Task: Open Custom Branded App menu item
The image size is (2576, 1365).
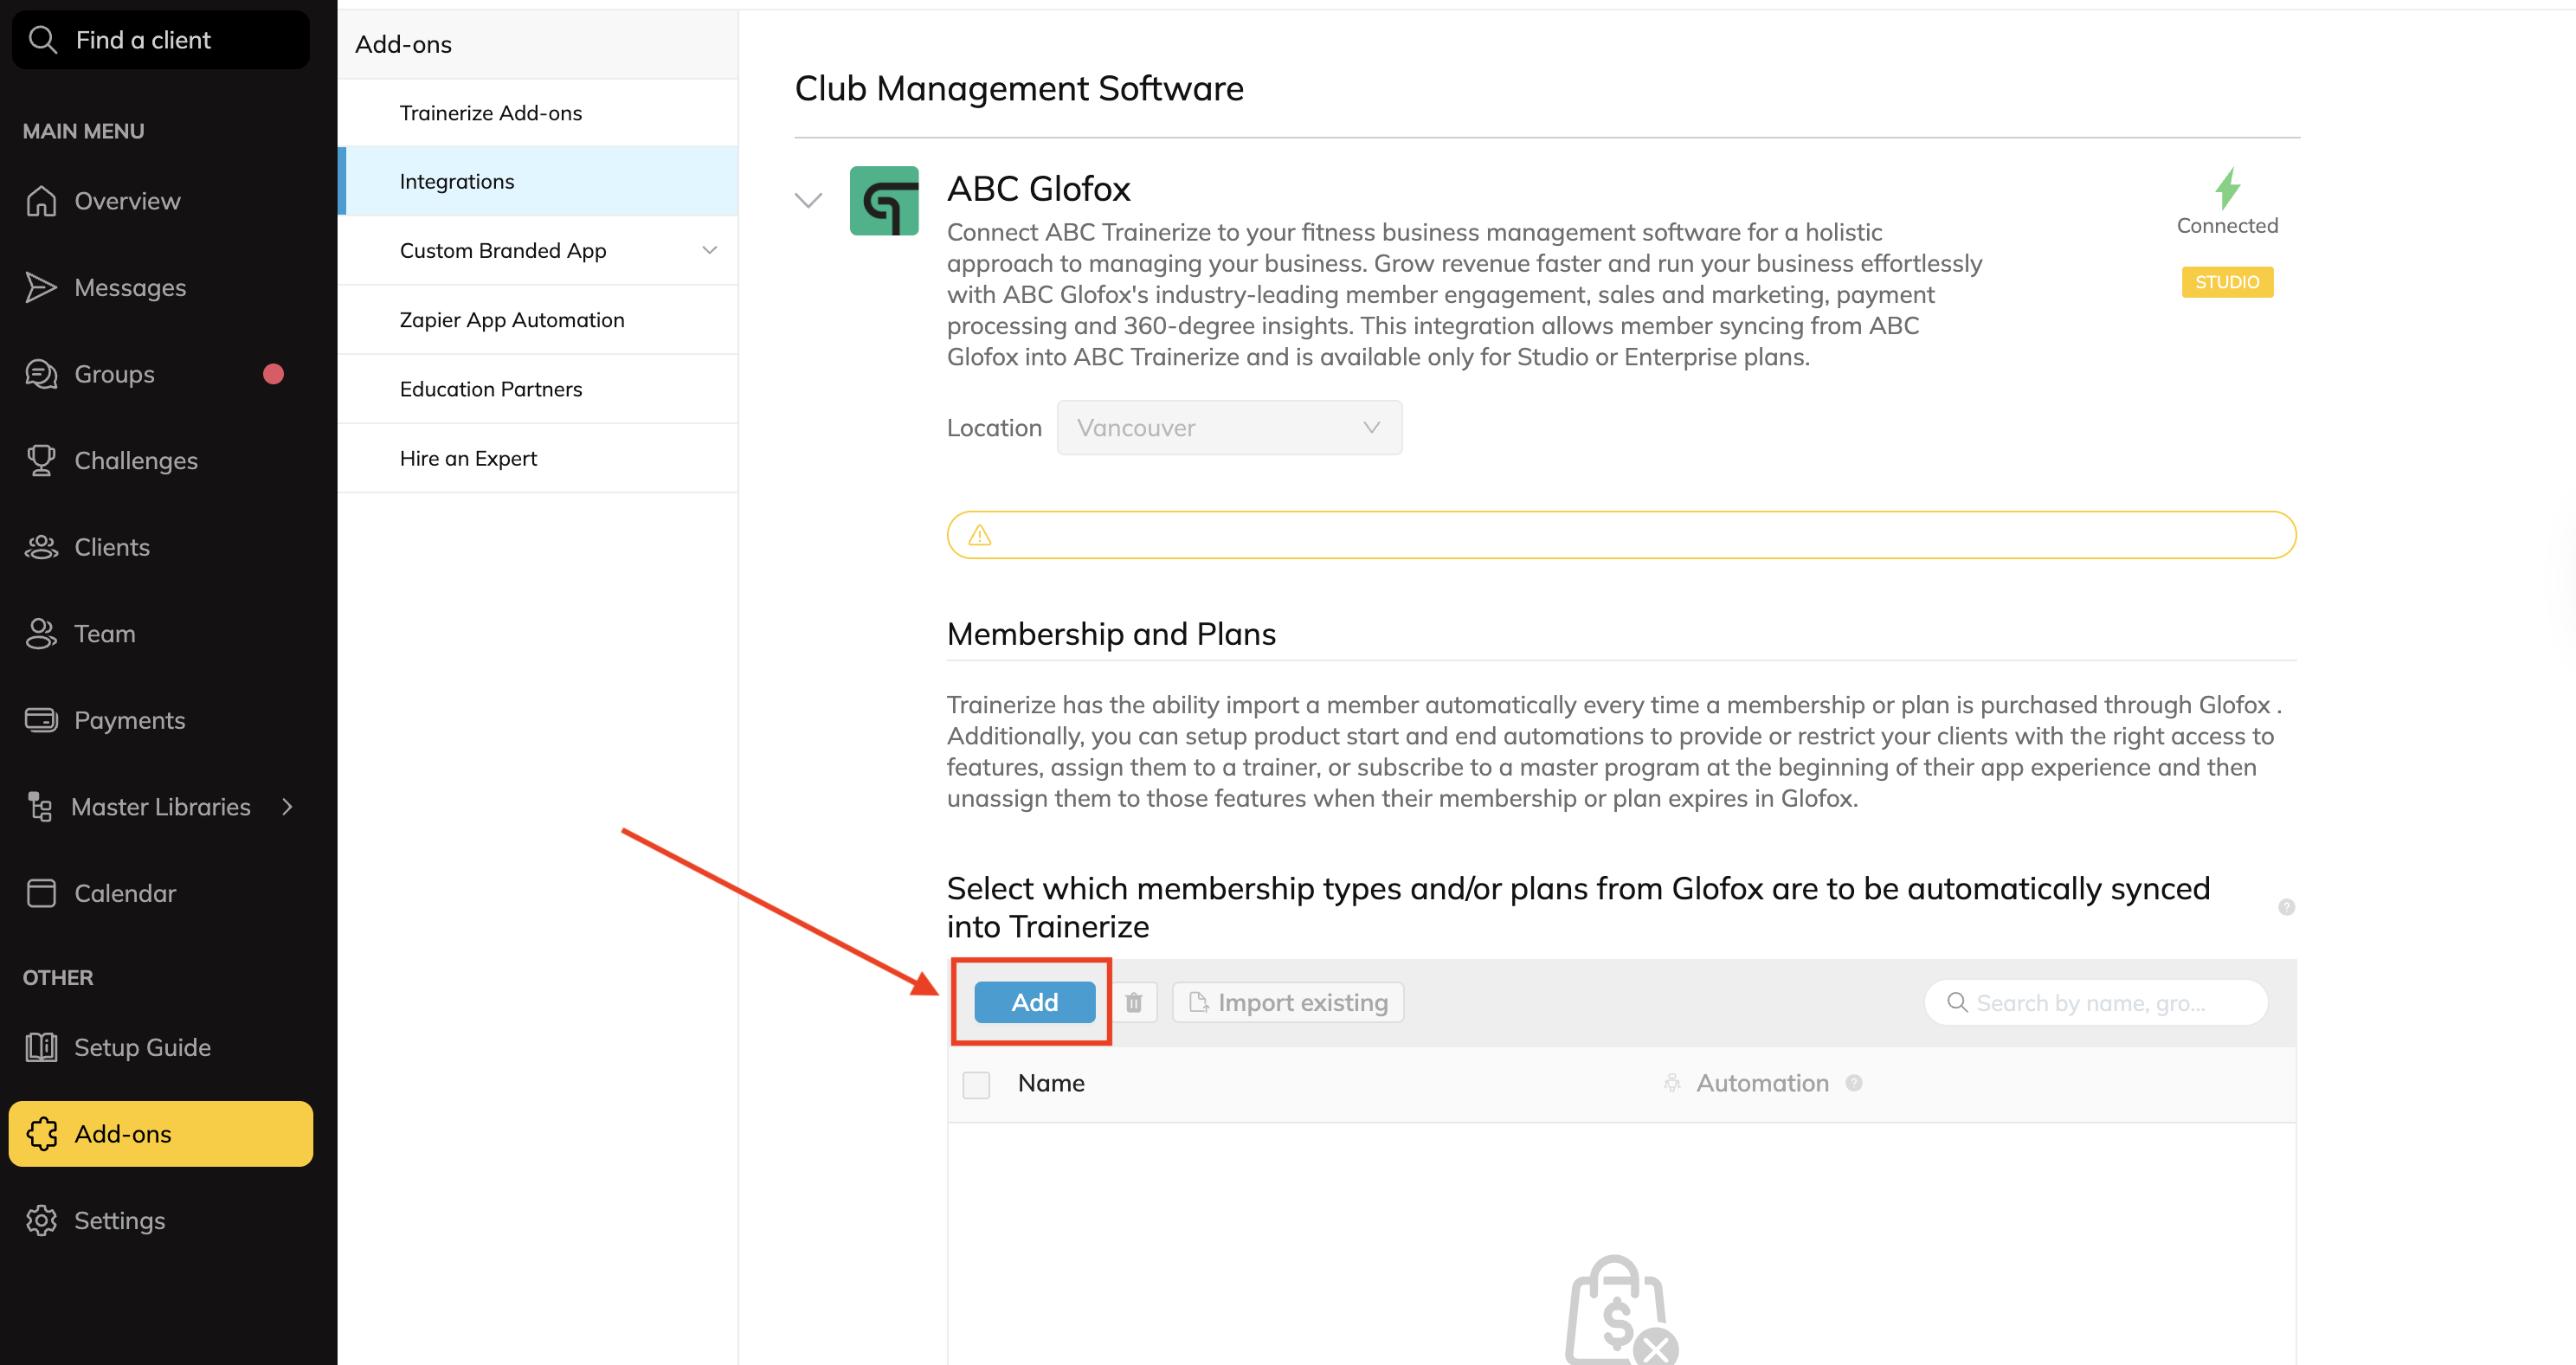Action: (x=538, y=251)
